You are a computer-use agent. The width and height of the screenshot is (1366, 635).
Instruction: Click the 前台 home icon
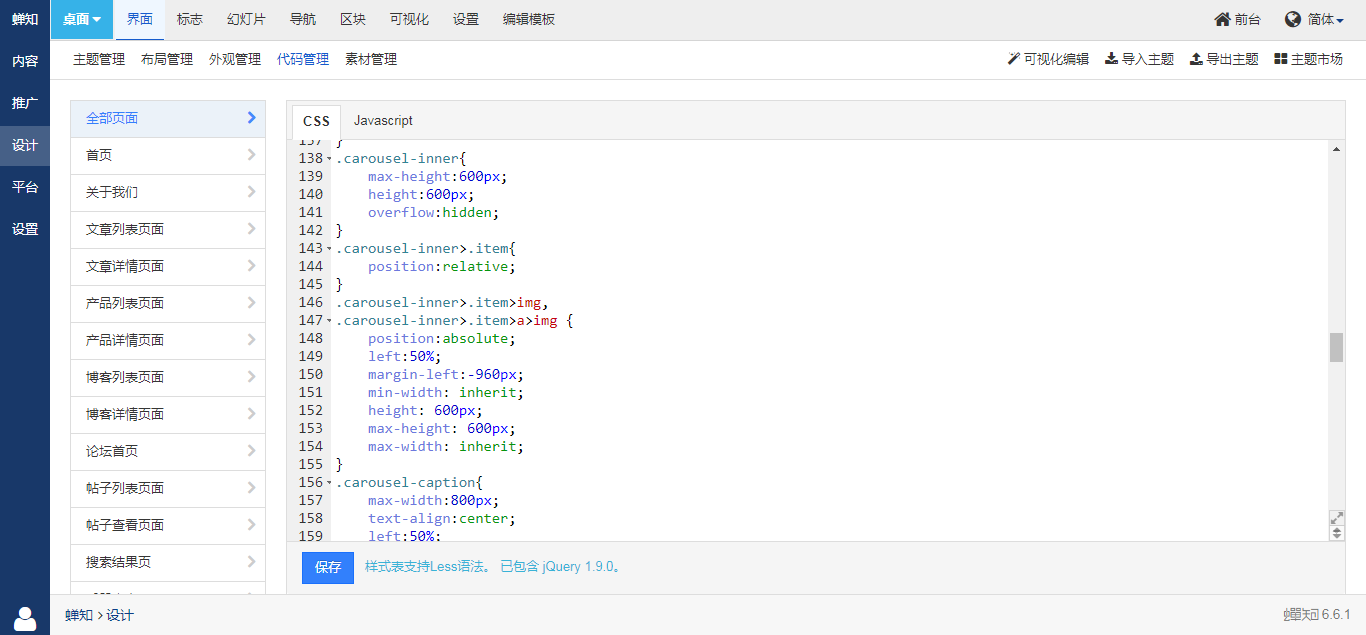coord(1222,20)
